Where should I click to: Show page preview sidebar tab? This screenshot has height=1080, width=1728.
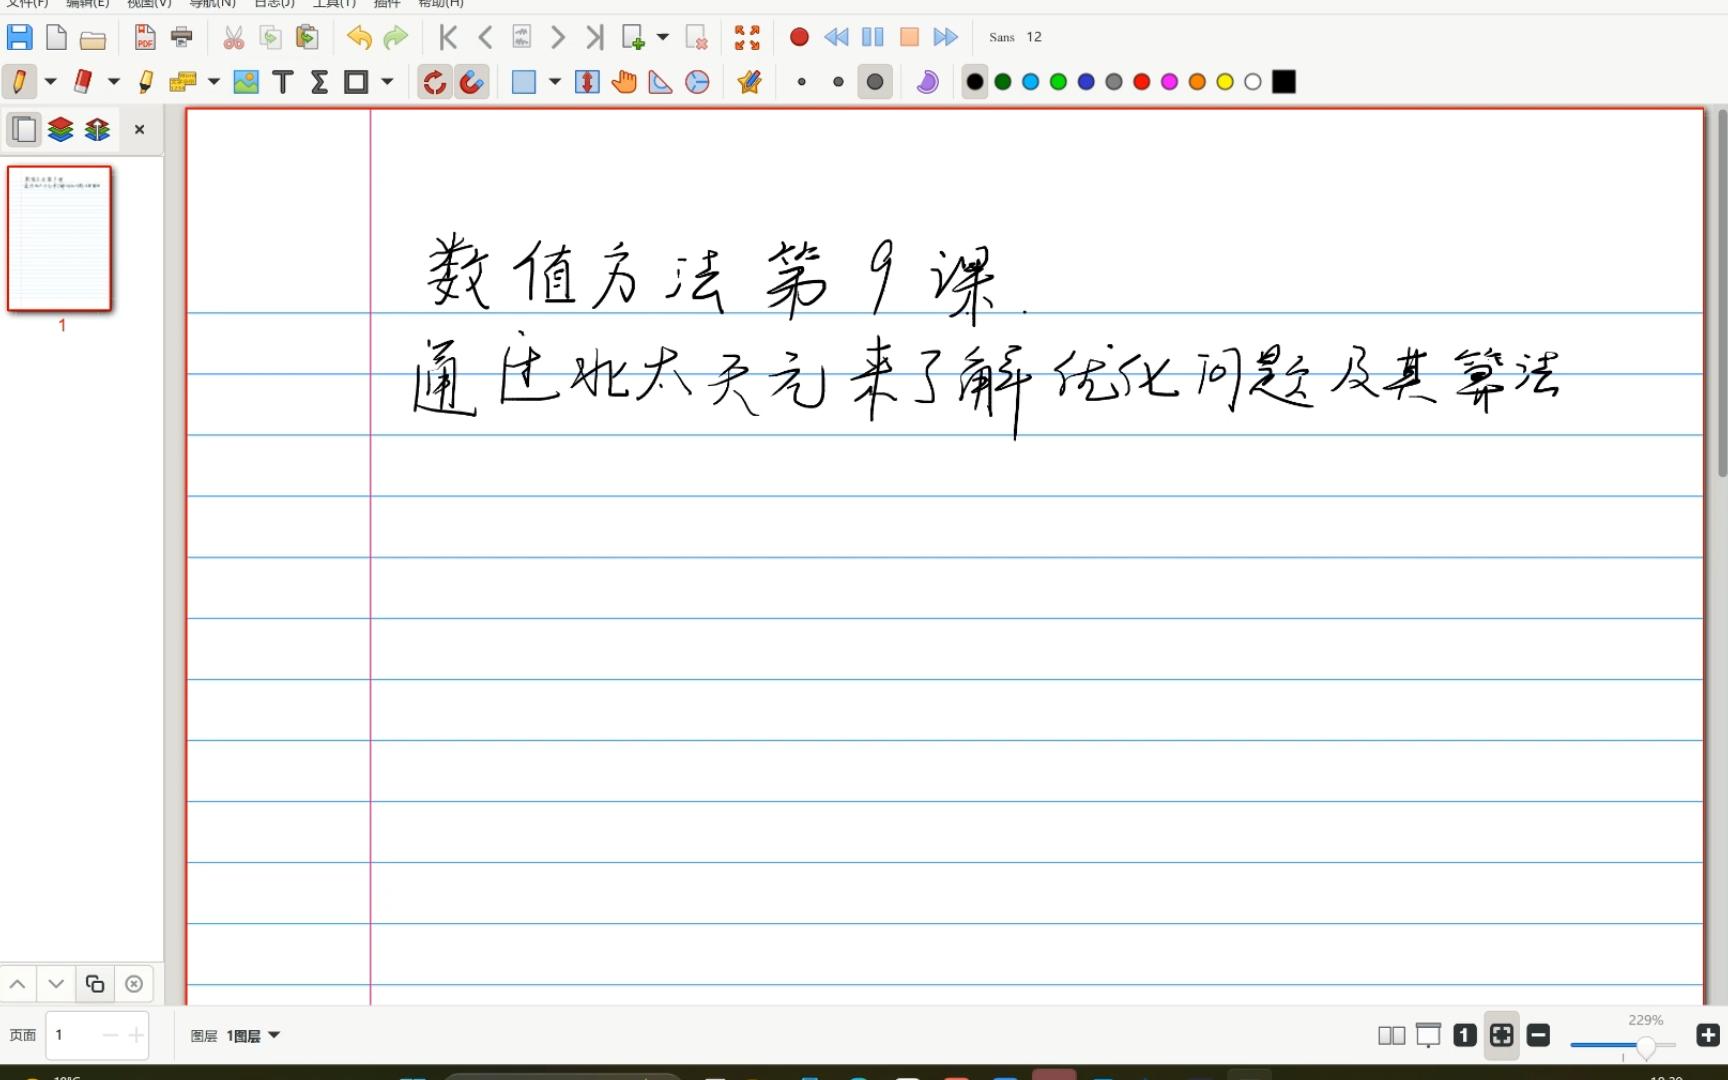24,129
